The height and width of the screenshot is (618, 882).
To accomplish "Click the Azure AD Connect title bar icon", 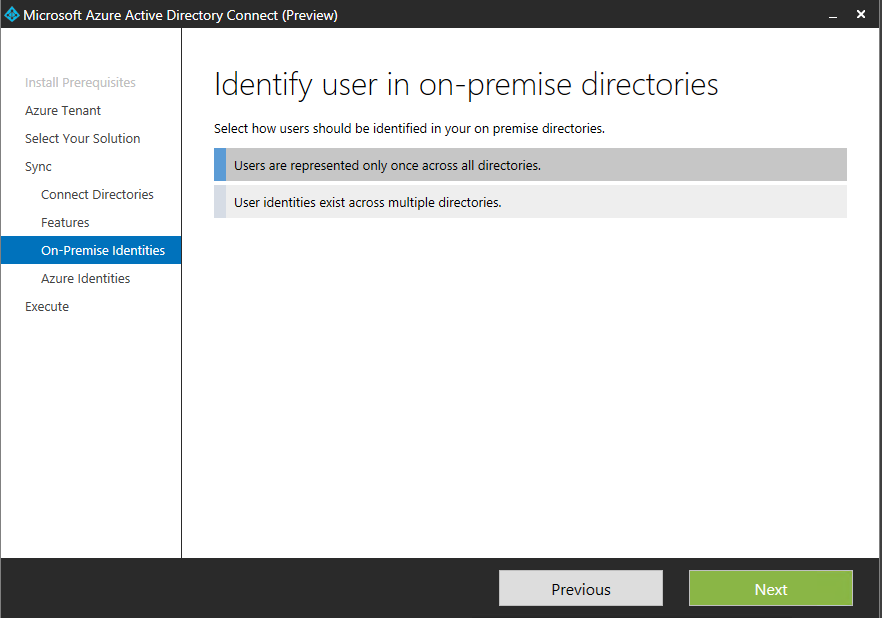I will [x=12, y=15].
